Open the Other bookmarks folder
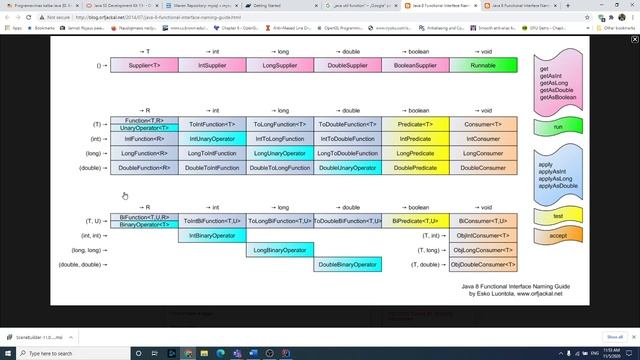This screenshot has height=360, width=640. 616,28
